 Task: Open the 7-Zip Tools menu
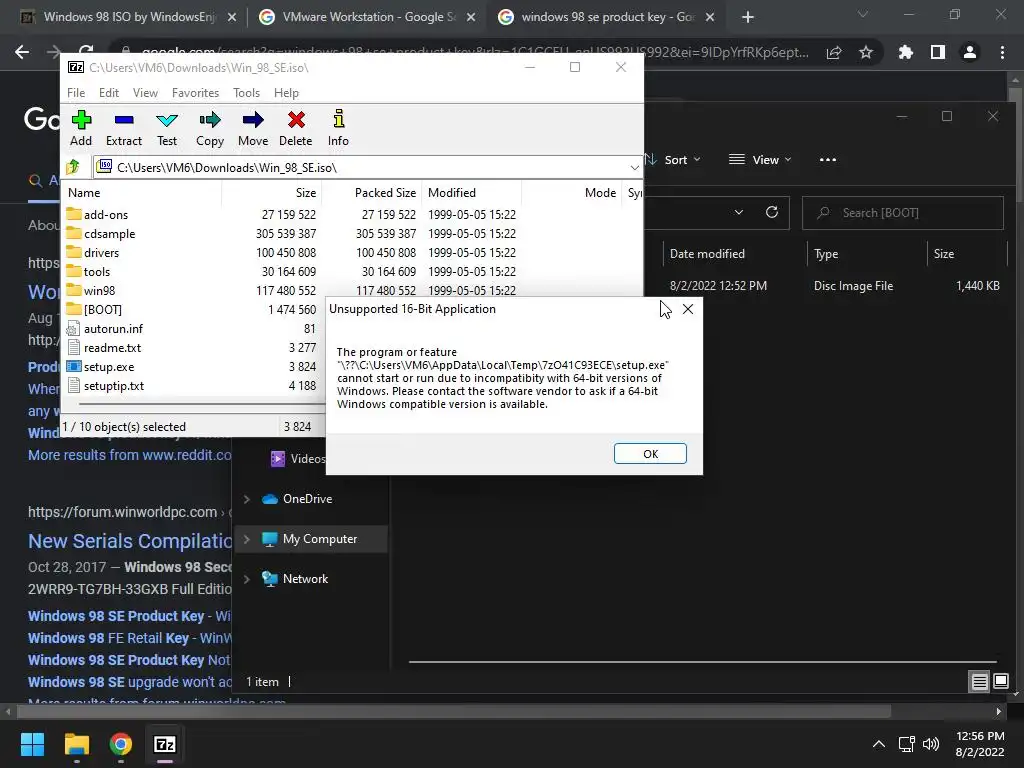246,93
